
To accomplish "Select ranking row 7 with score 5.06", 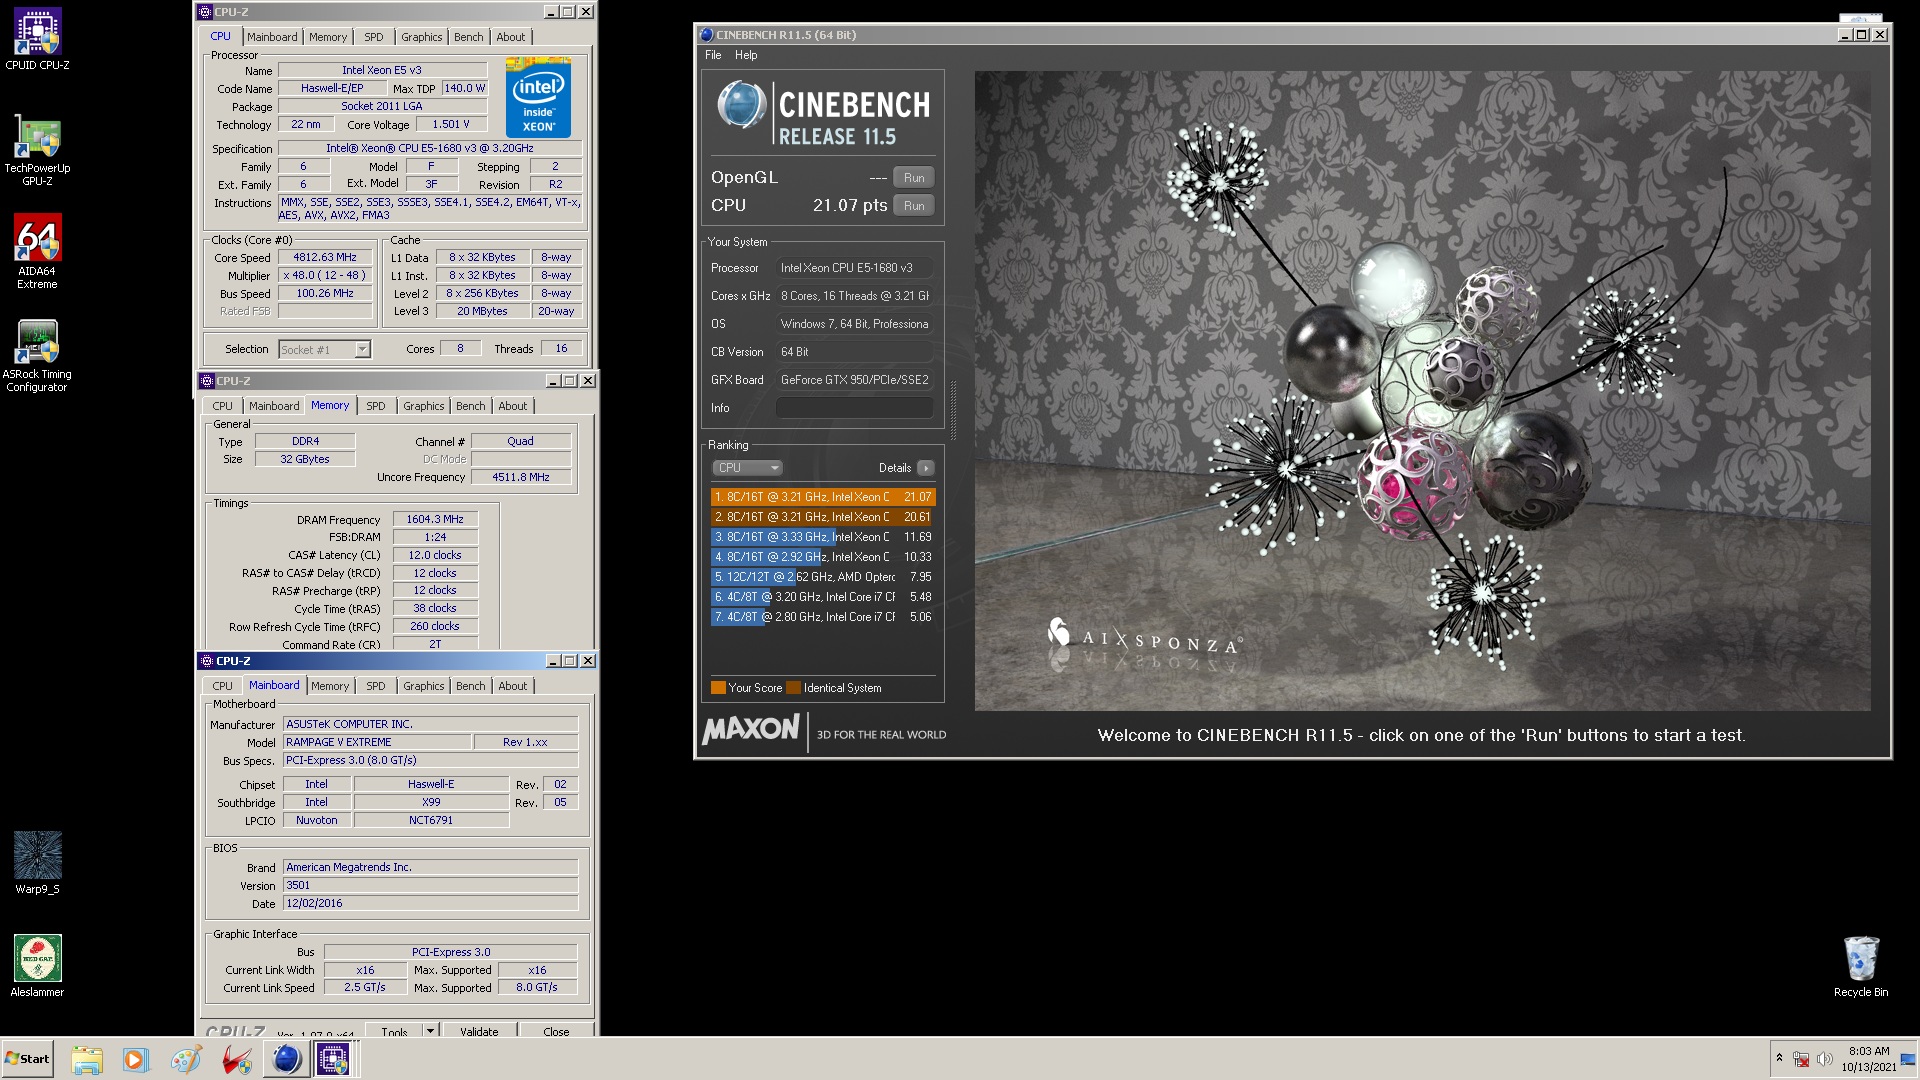I will (823, 617).
